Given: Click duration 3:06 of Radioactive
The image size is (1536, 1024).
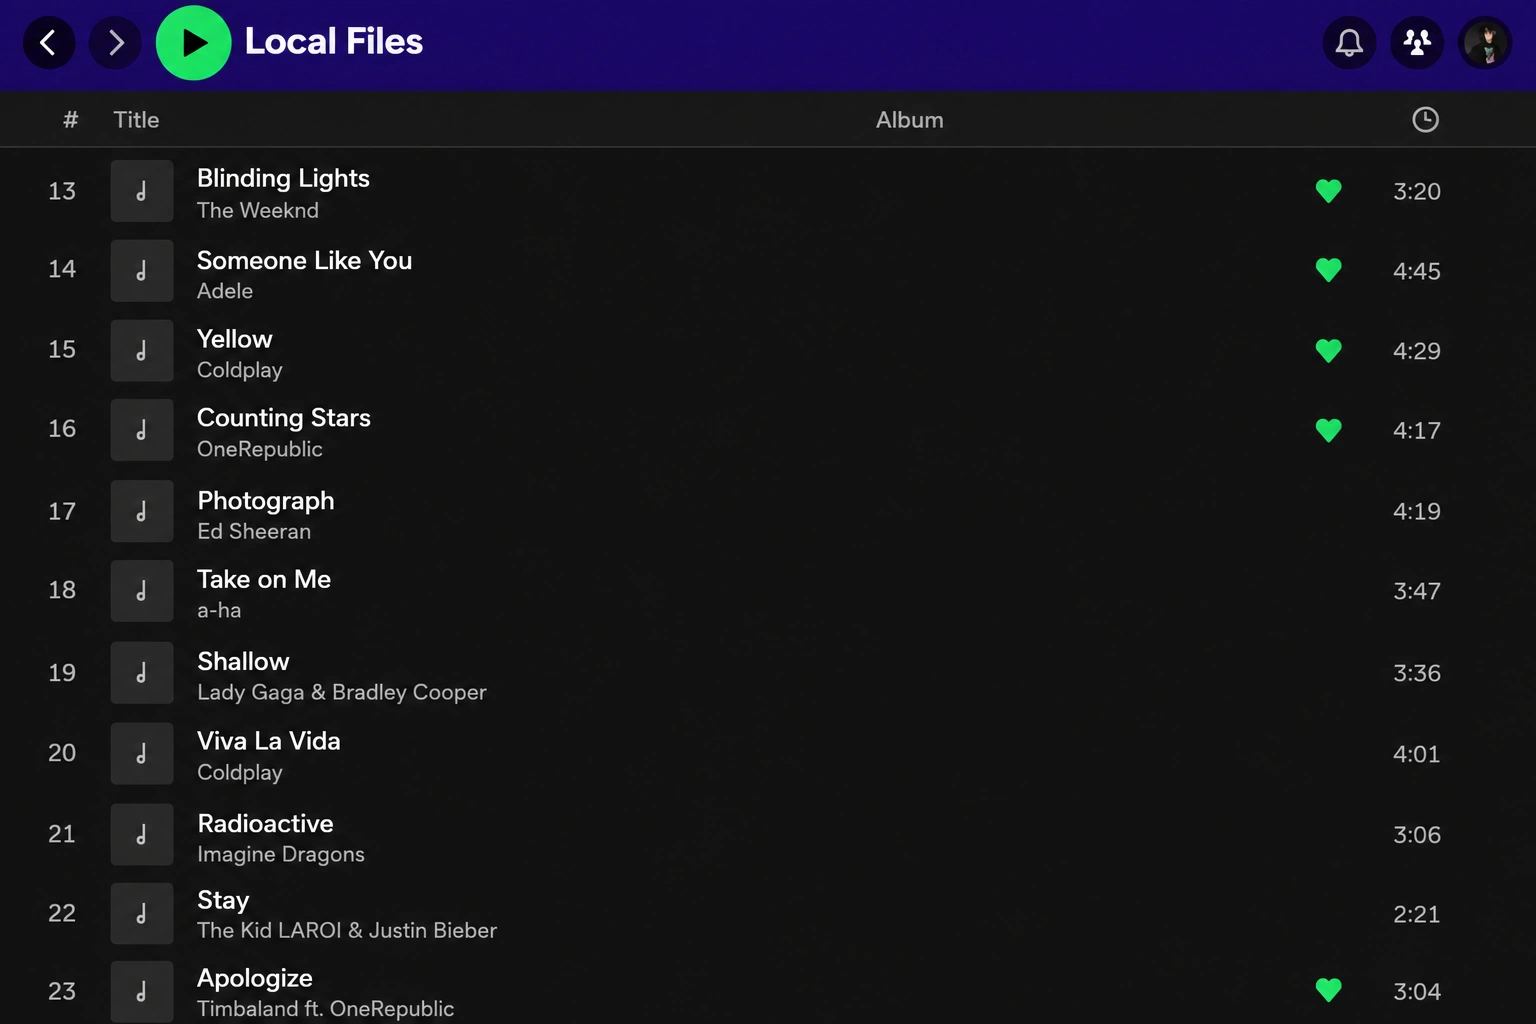Looking at the screenshot, I should coord(1416,835).
